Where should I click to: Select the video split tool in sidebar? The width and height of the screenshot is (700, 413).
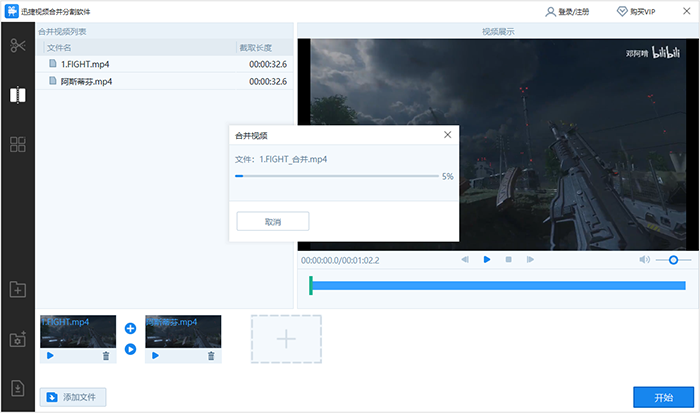pyautogui.click(x=18, y=95)
